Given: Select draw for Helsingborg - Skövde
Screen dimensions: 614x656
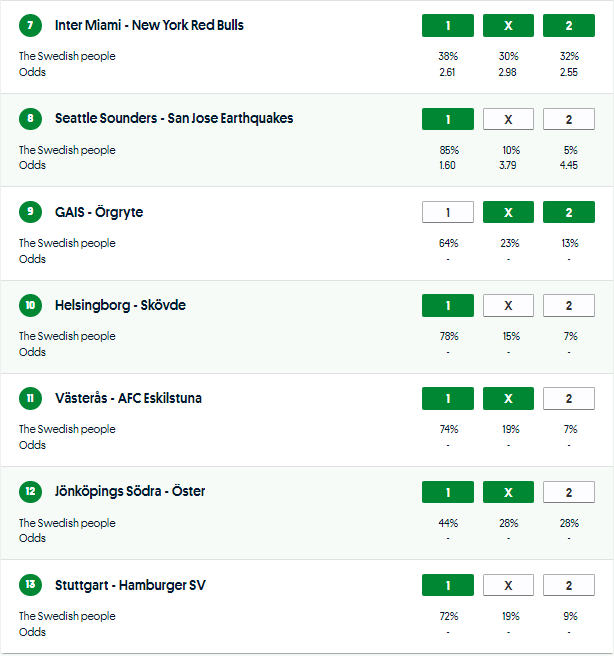Looking at the screenshot, I should tap(508, 306).
